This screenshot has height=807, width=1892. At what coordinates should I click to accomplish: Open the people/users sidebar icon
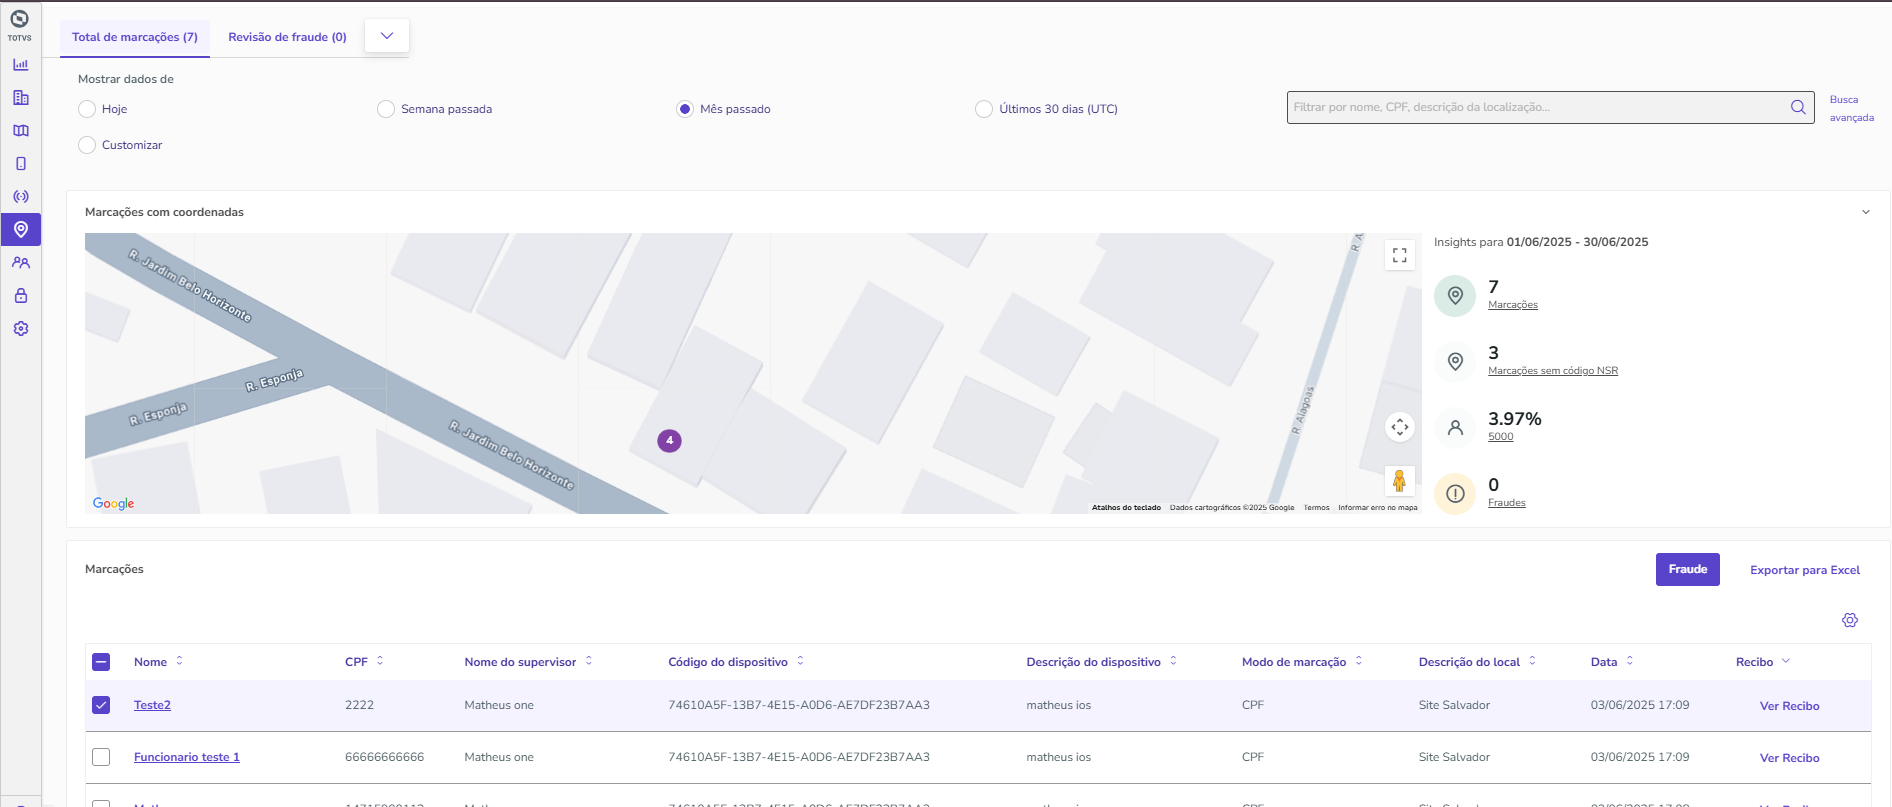[21, 263]
